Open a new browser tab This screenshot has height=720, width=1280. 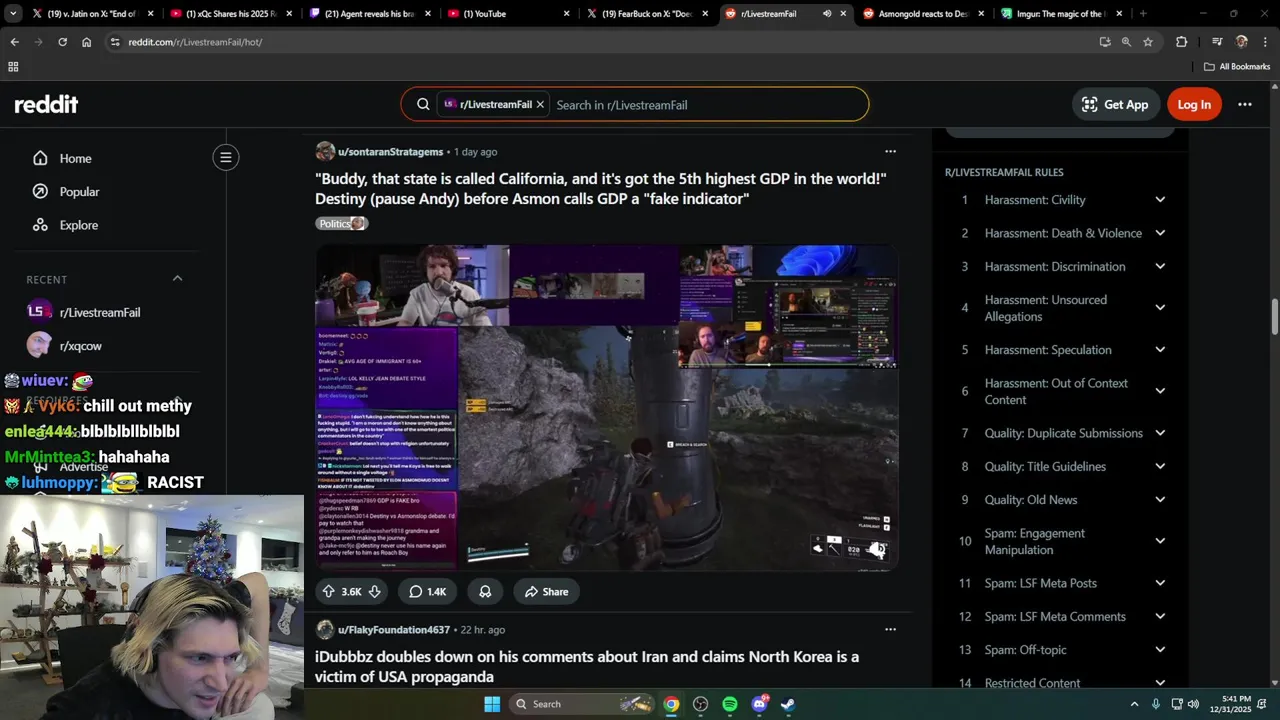[x=1143, y=14]
